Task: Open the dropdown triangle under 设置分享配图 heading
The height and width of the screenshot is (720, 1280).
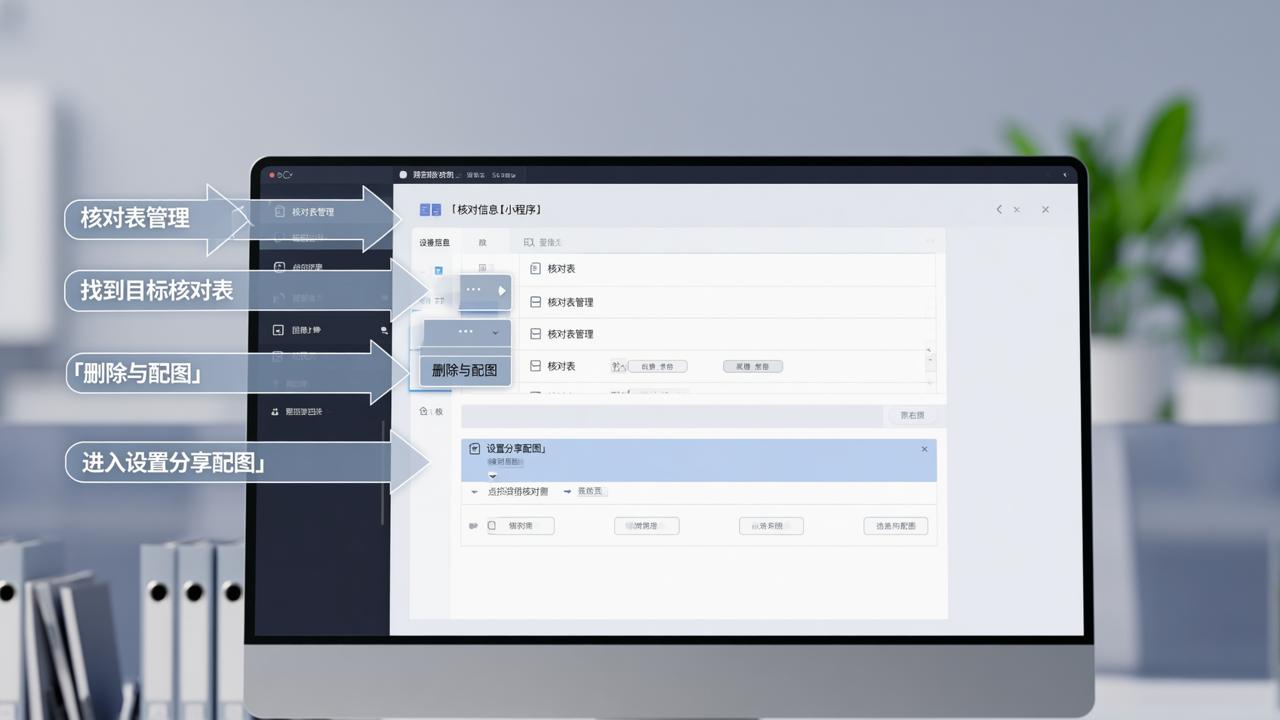Action: pos(492,476)
